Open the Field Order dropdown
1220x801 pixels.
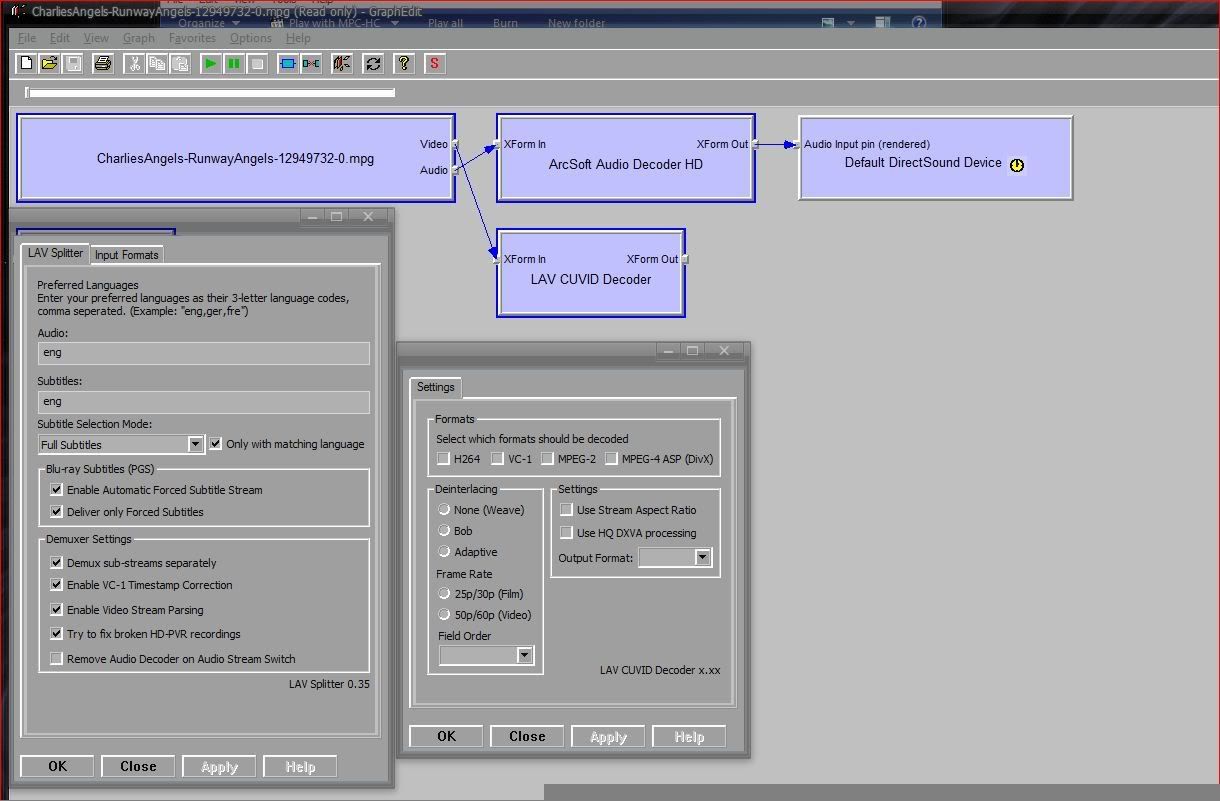(524, 655)
